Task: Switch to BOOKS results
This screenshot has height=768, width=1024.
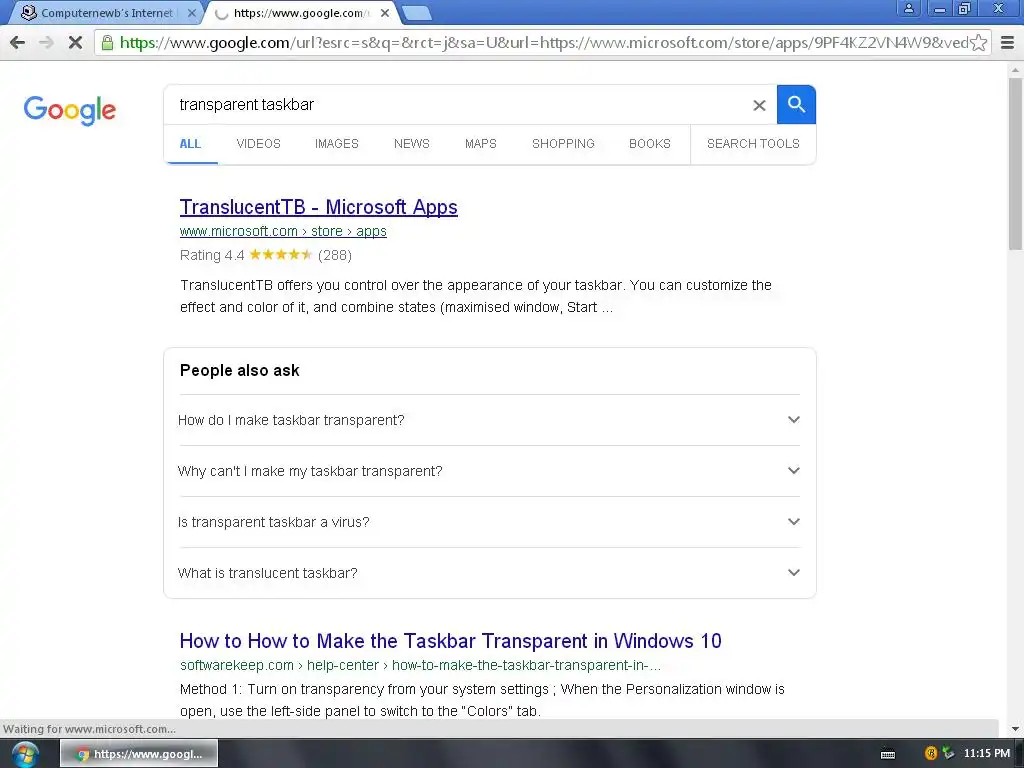Action: click(650, 144)
